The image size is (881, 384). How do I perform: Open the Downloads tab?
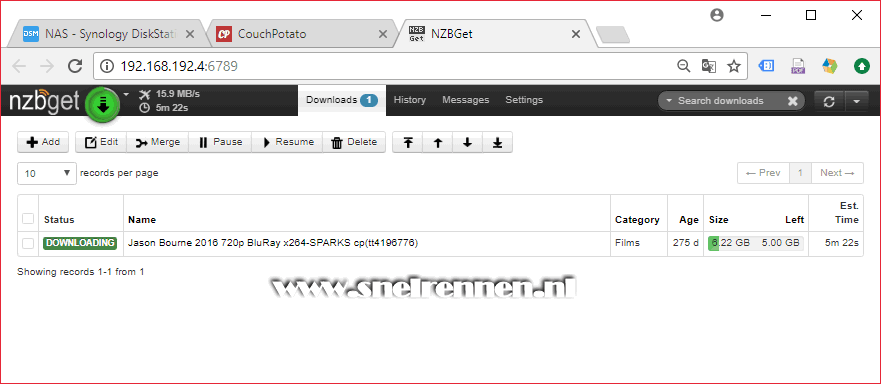click(342, 100)
